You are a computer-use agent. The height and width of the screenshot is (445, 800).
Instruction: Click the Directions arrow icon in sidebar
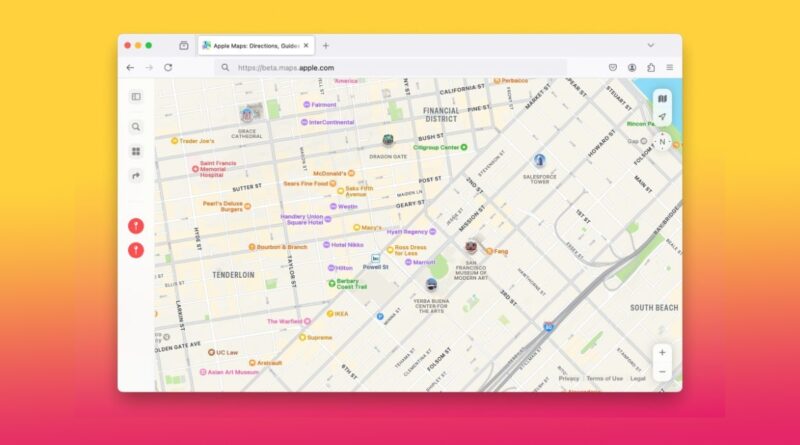click(136, 176)
